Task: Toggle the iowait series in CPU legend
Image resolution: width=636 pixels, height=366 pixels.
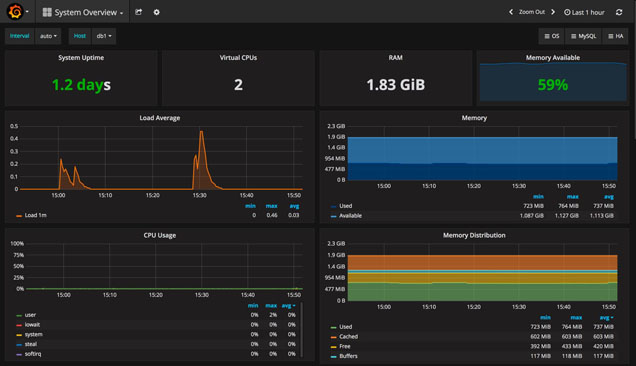Action: tap(32, 325)
